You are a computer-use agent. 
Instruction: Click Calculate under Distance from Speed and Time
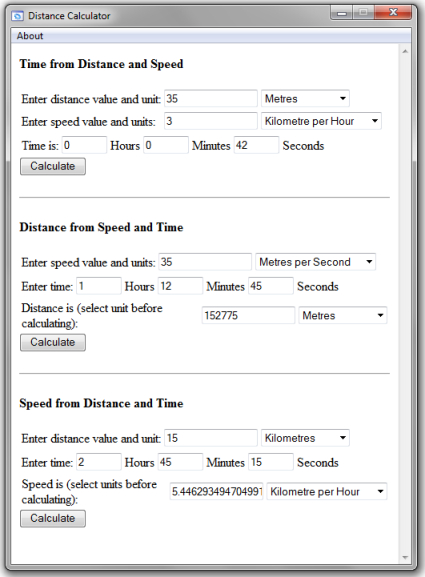pyautogui.click(x=53, y=342)
